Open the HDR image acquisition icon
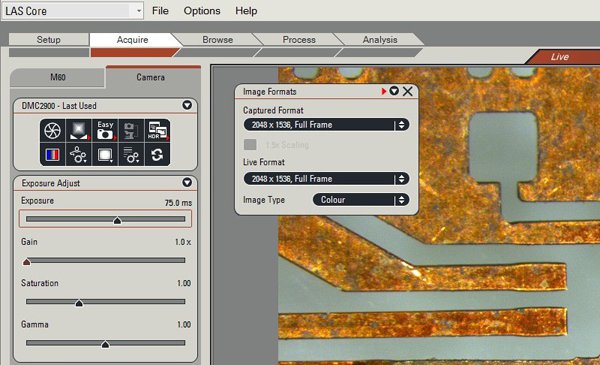This screenshot has width=600, height=365. tap(157, 130)
